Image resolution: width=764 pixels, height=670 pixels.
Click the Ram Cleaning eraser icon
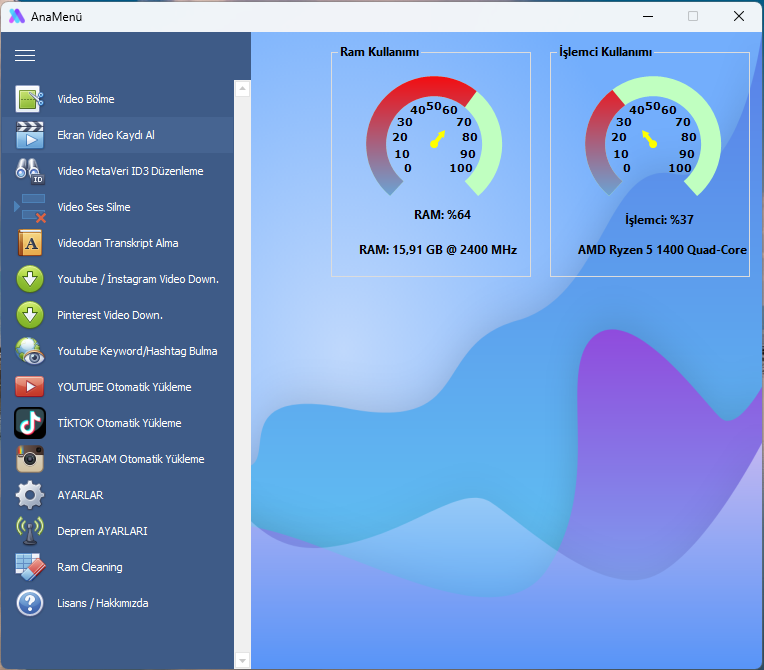click(x=30, y=567)
